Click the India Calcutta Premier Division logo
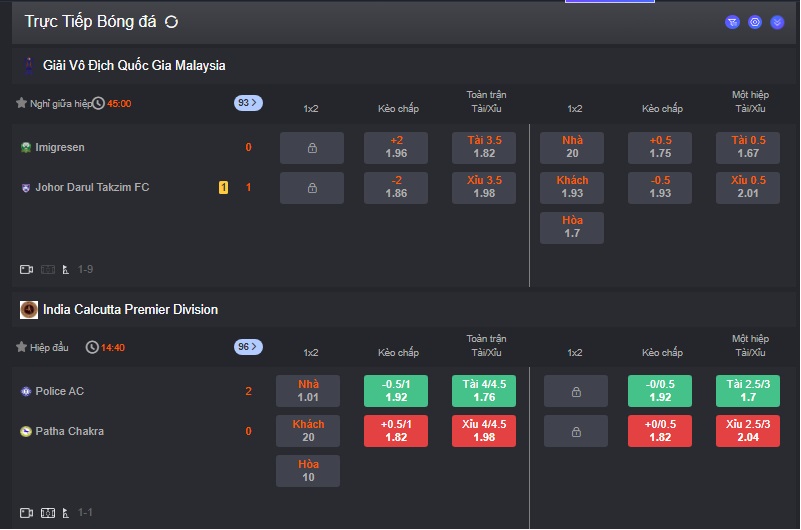801x530 pixels. click(29, 310)
